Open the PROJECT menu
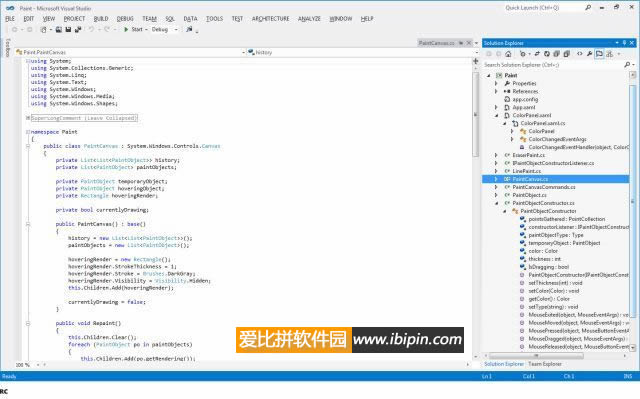This screenshot has height=399, width=640. 74,19
